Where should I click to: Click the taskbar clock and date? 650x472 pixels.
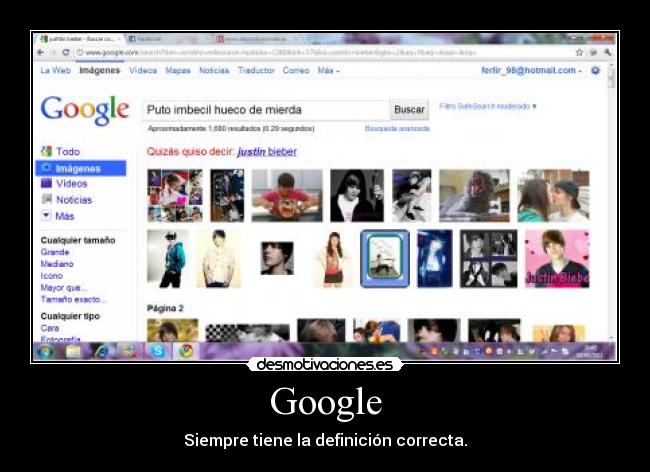590,352
